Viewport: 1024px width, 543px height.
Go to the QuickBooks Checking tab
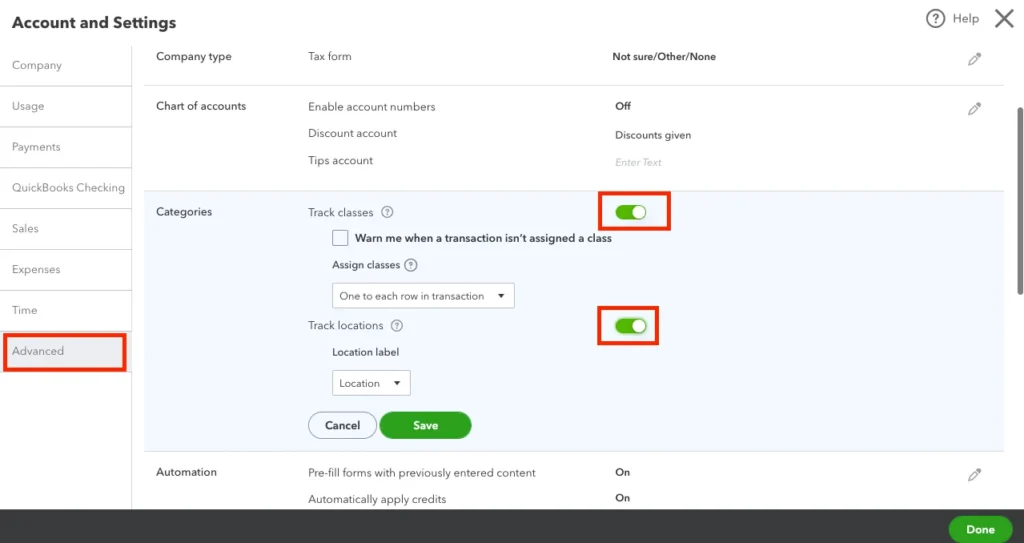(68, 188)
